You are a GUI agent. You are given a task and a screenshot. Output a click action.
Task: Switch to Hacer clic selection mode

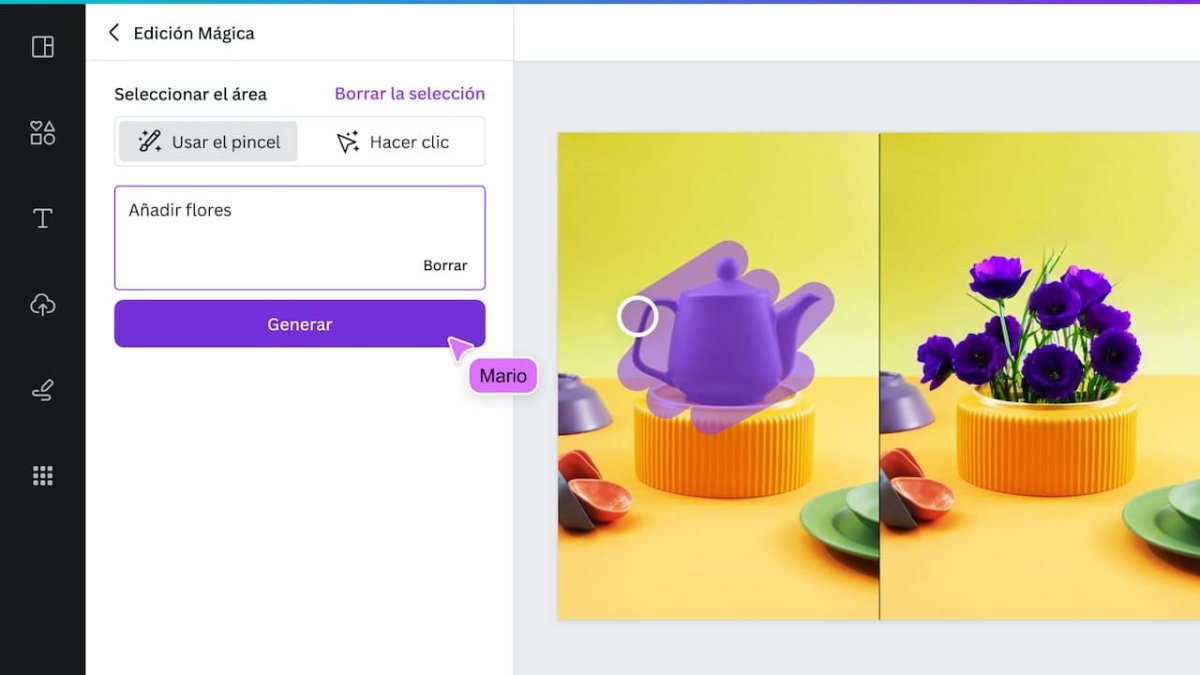click(393, 142)
